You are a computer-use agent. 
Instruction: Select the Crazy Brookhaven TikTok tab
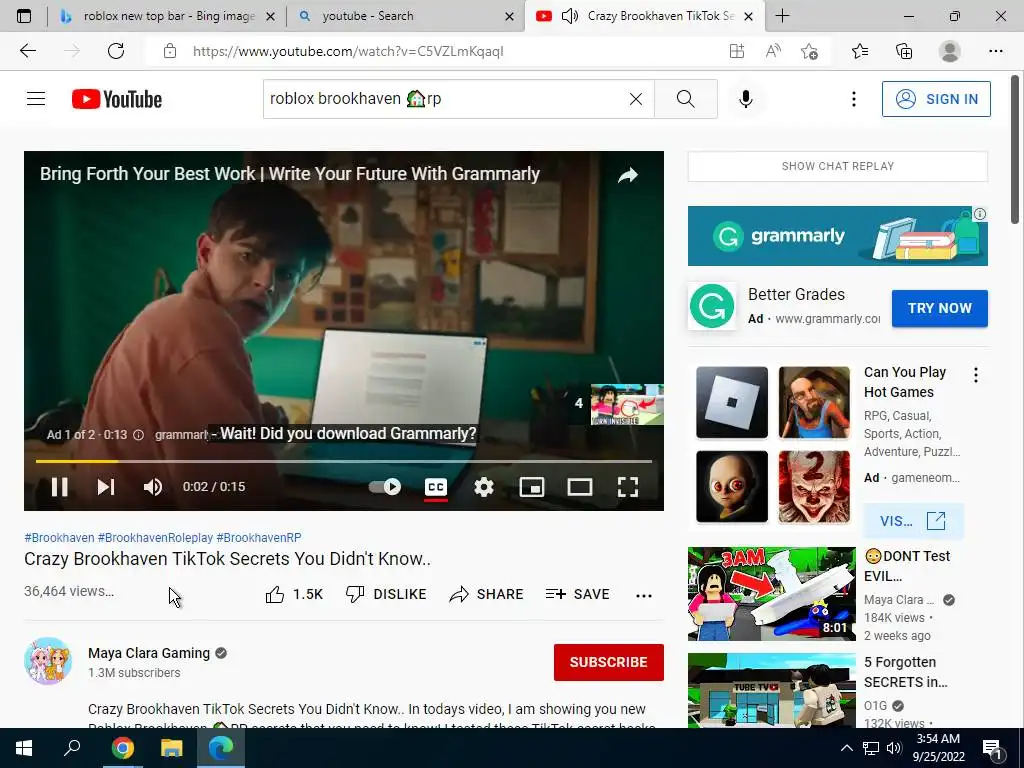(644, 16)
